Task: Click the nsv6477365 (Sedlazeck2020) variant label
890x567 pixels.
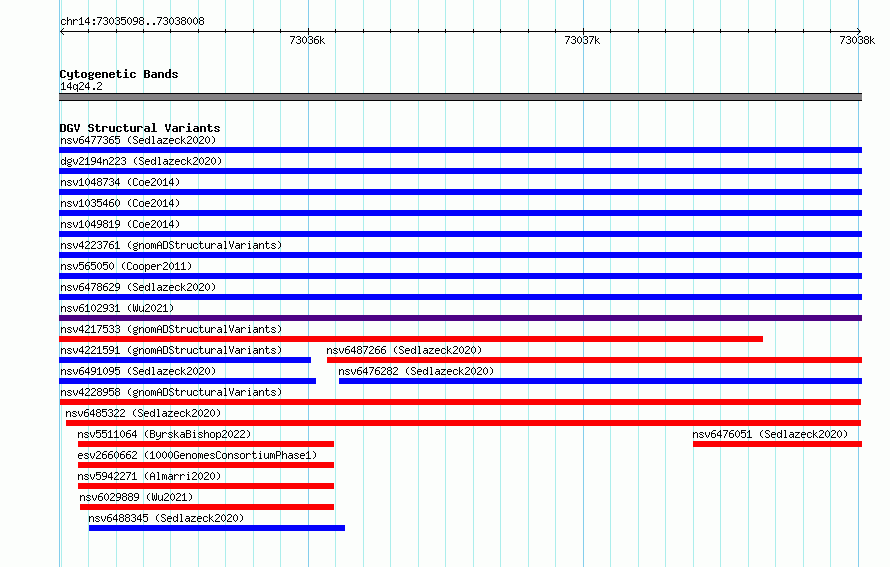Action: click(138, 140)
